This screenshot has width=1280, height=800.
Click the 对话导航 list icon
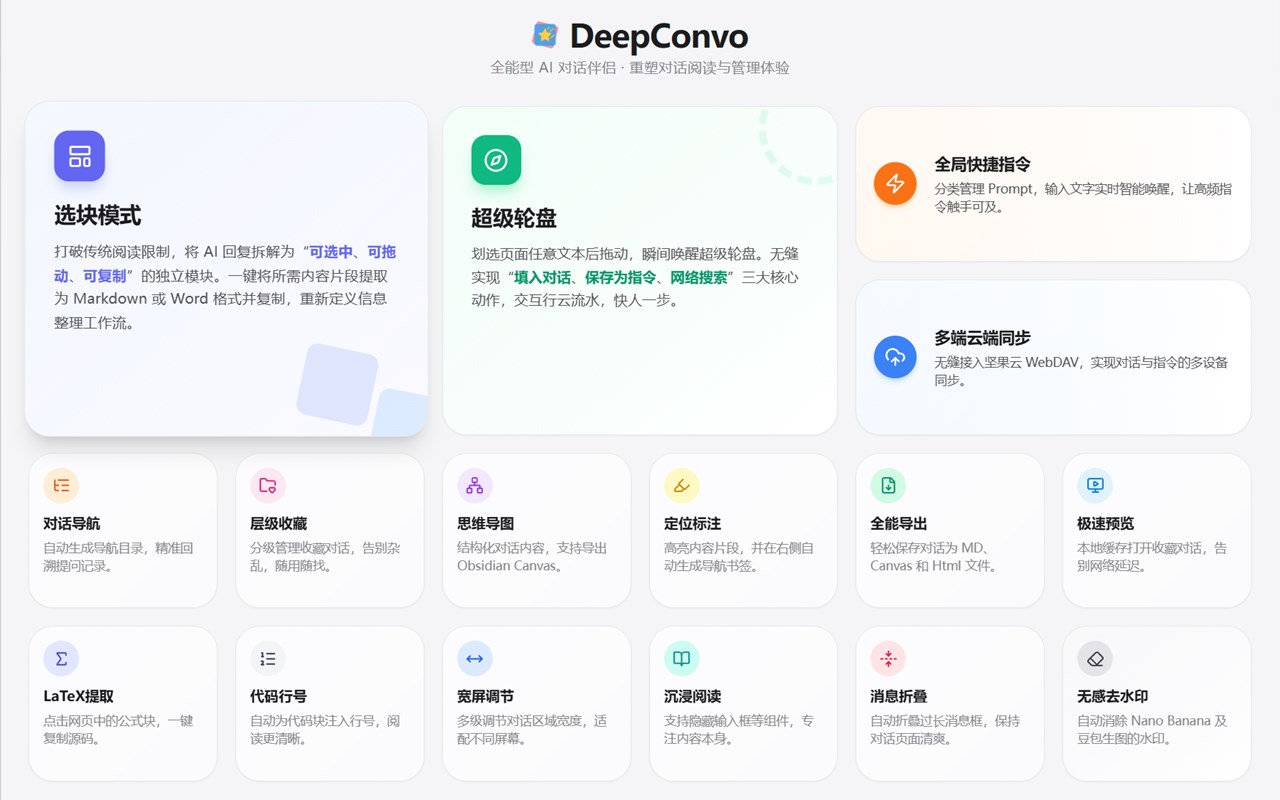pyautogui.click(x=61, y=485)
